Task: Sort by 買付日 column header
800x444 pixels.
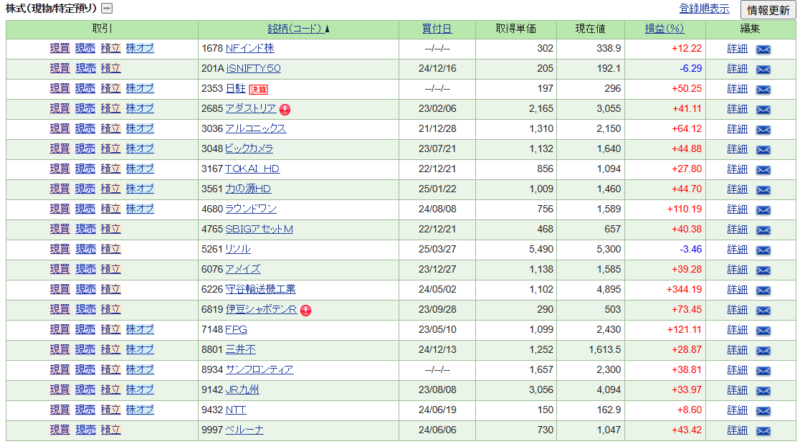Action: [x=437, y=29]
